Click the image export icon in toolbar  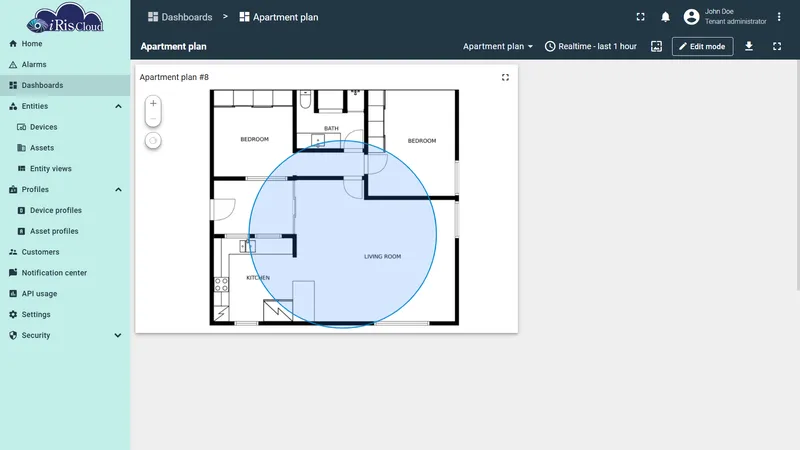tap(657, 46)
